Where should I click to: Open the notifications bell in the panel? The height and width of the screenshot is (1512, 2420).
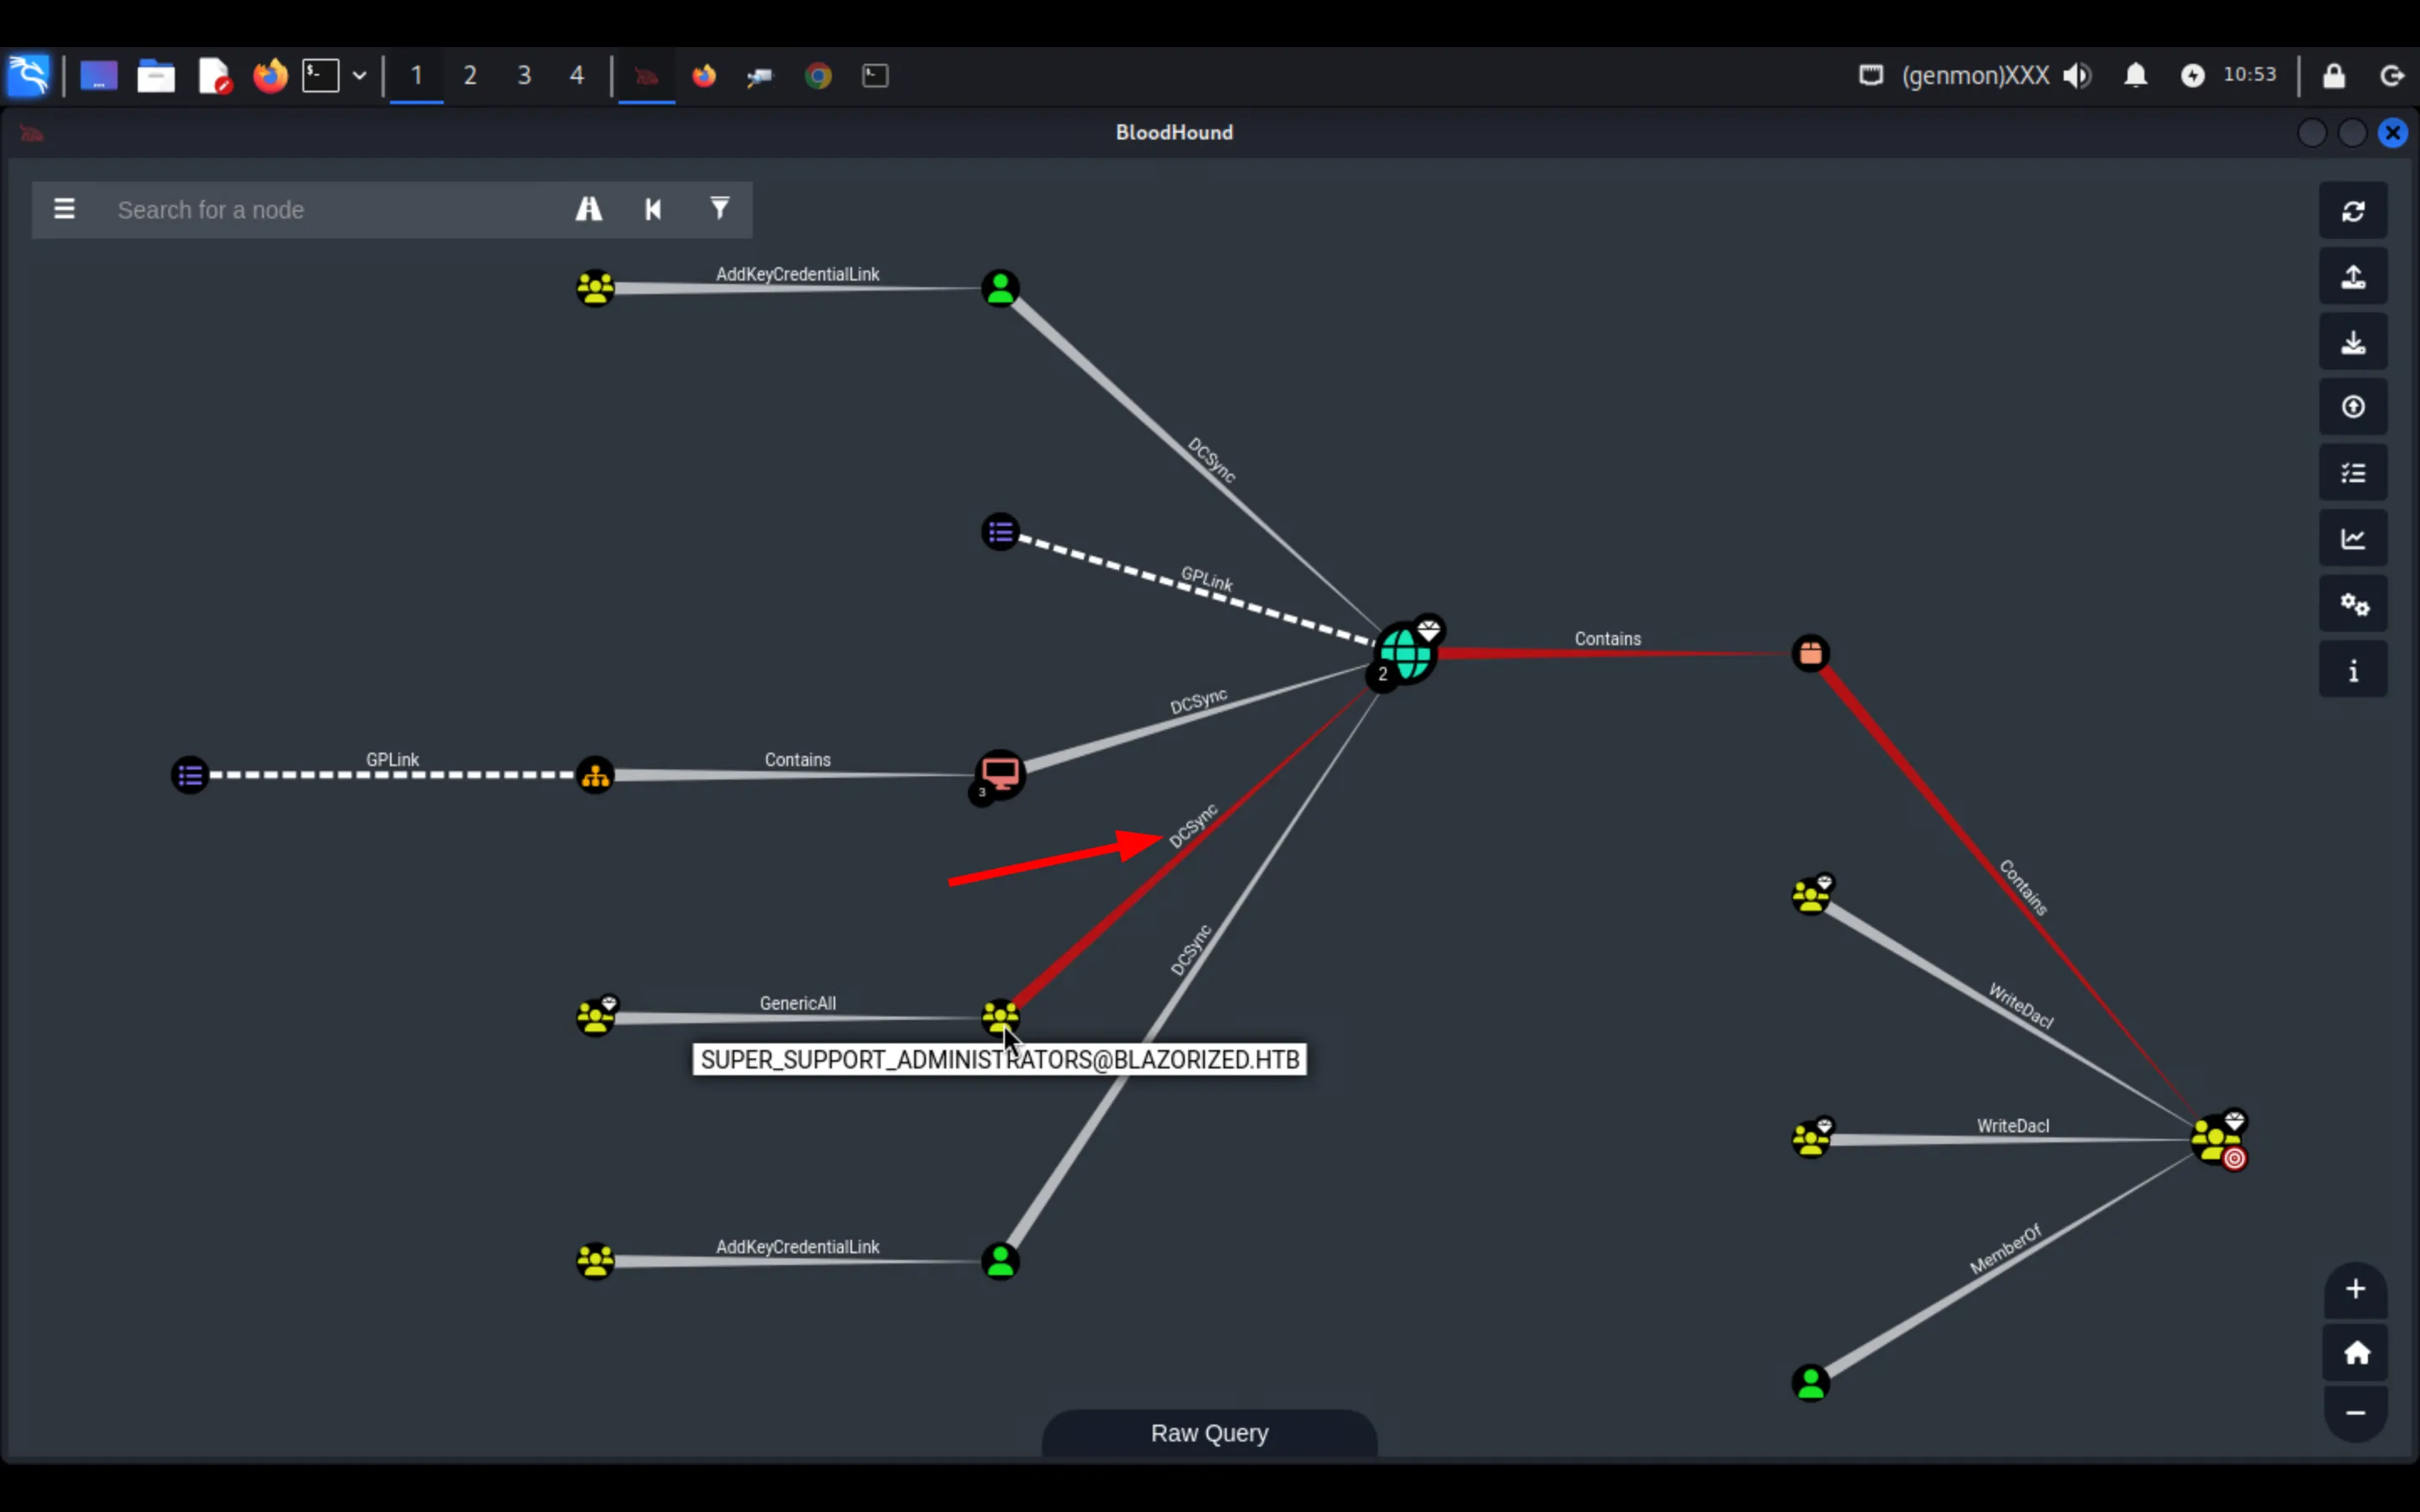[x=2135, y=76]
